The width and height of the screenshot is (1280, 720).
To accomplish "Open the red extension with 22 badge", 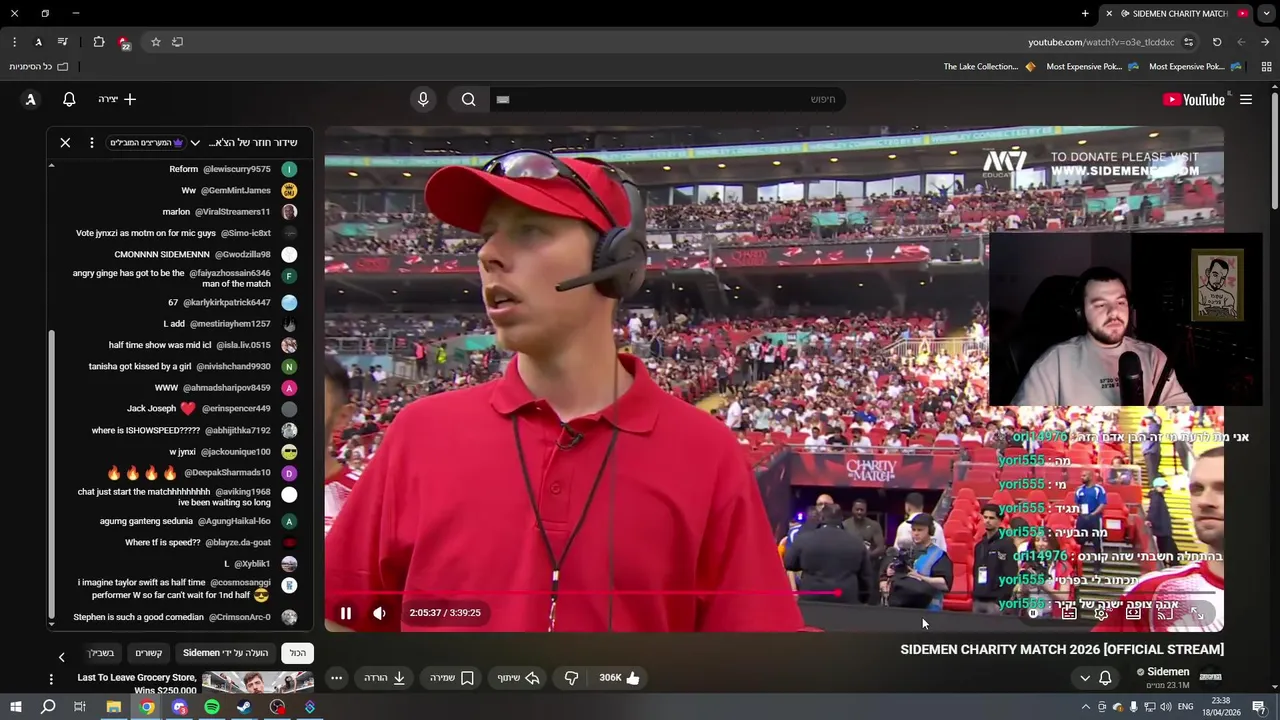I will [x=124, y=43].
